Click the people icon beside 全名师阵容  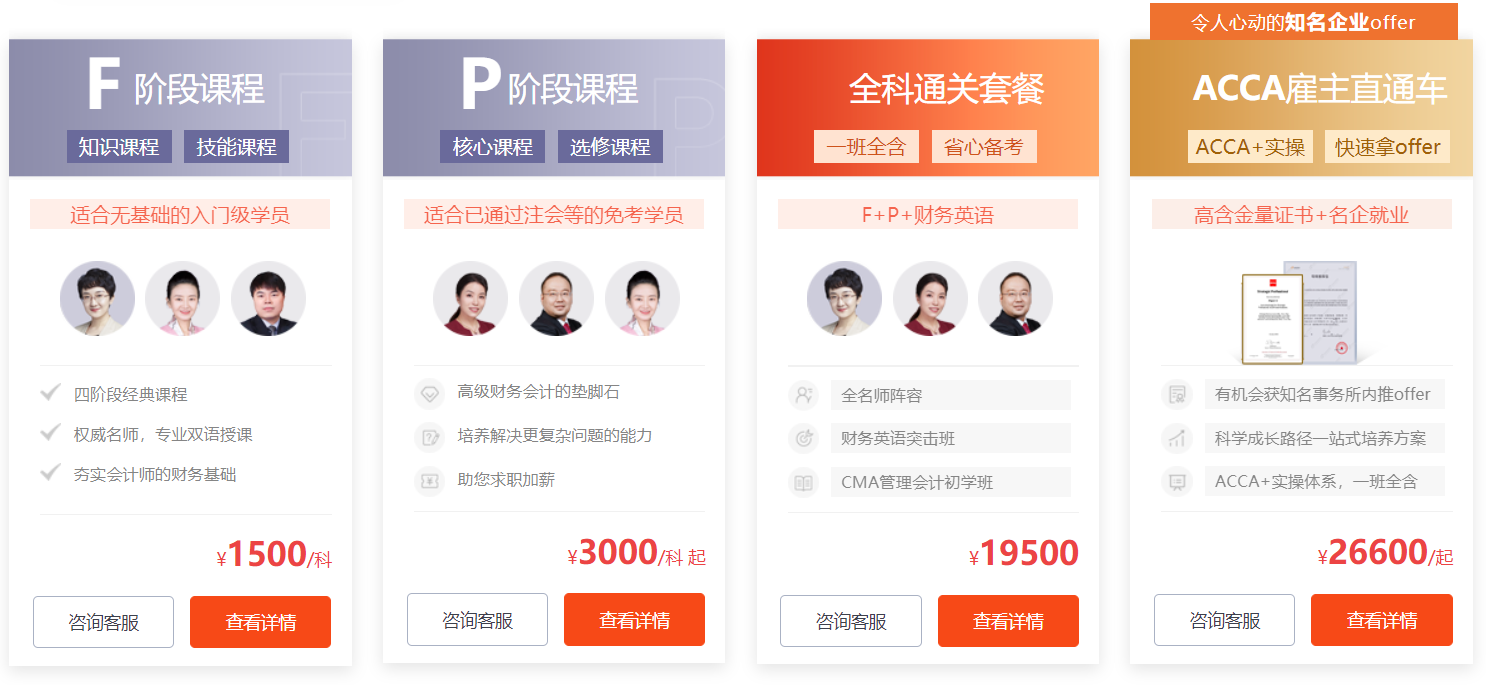(803, 395)
